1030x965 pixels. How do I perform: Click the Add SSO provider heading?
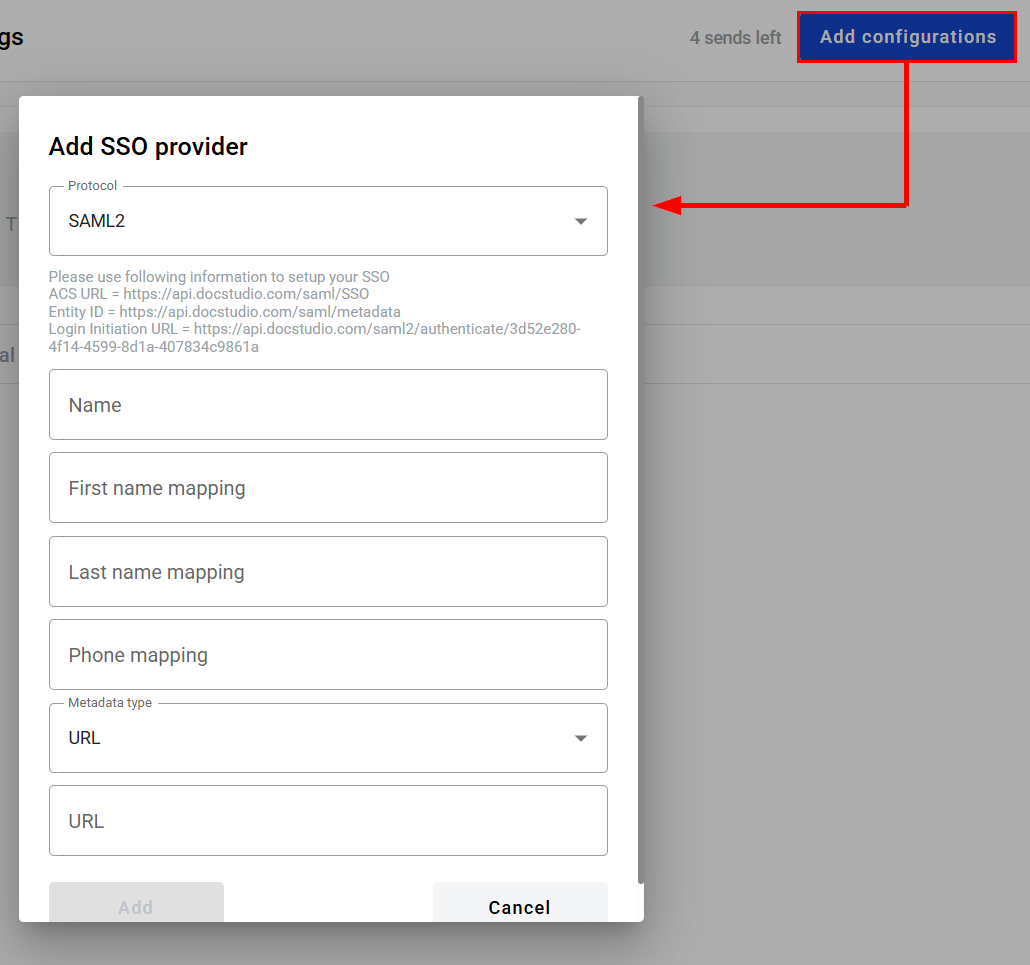pyautogui.click(x=148, y=147)
